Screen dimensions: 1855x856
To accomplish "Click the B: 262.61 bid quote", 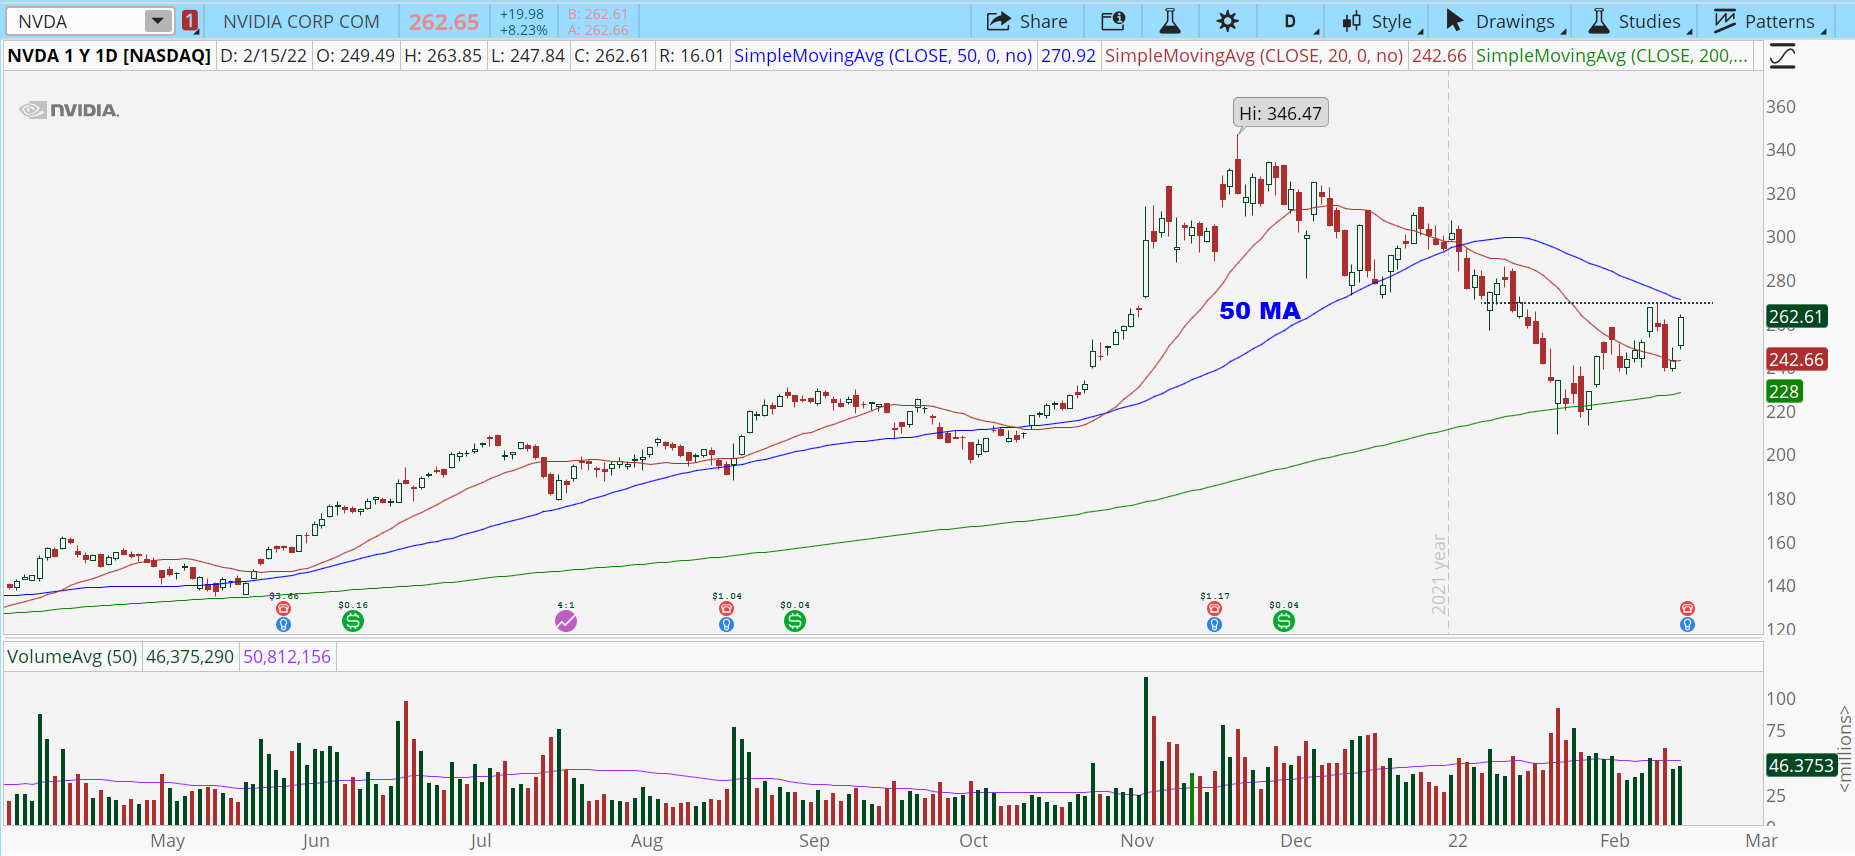I will coord(598,14).
